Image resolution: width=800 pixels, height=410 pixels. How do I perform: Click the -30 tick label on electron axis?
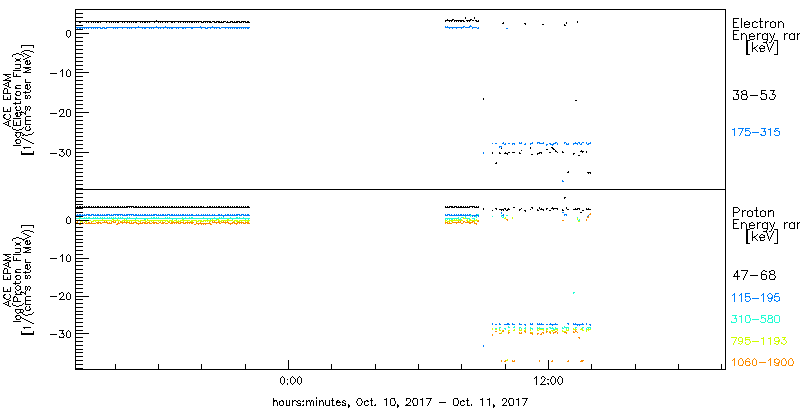click(x=60, y=152)
